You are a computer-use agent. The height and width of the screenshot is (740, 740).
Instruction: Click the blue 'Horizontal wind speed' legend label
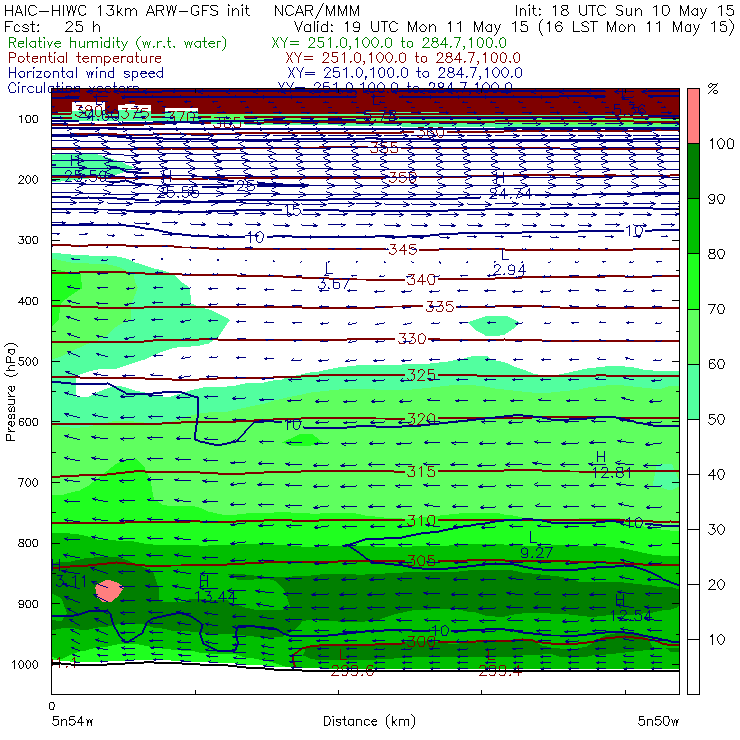click(86, 73)
